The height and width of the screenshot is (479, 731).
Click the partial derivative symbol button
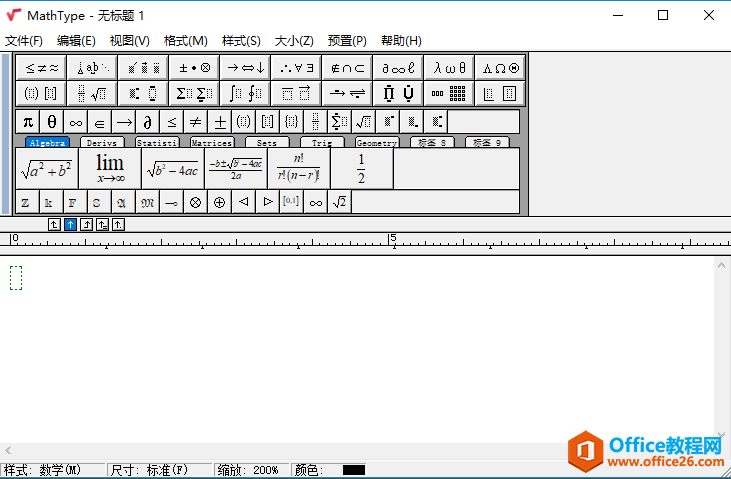point(147,122)
